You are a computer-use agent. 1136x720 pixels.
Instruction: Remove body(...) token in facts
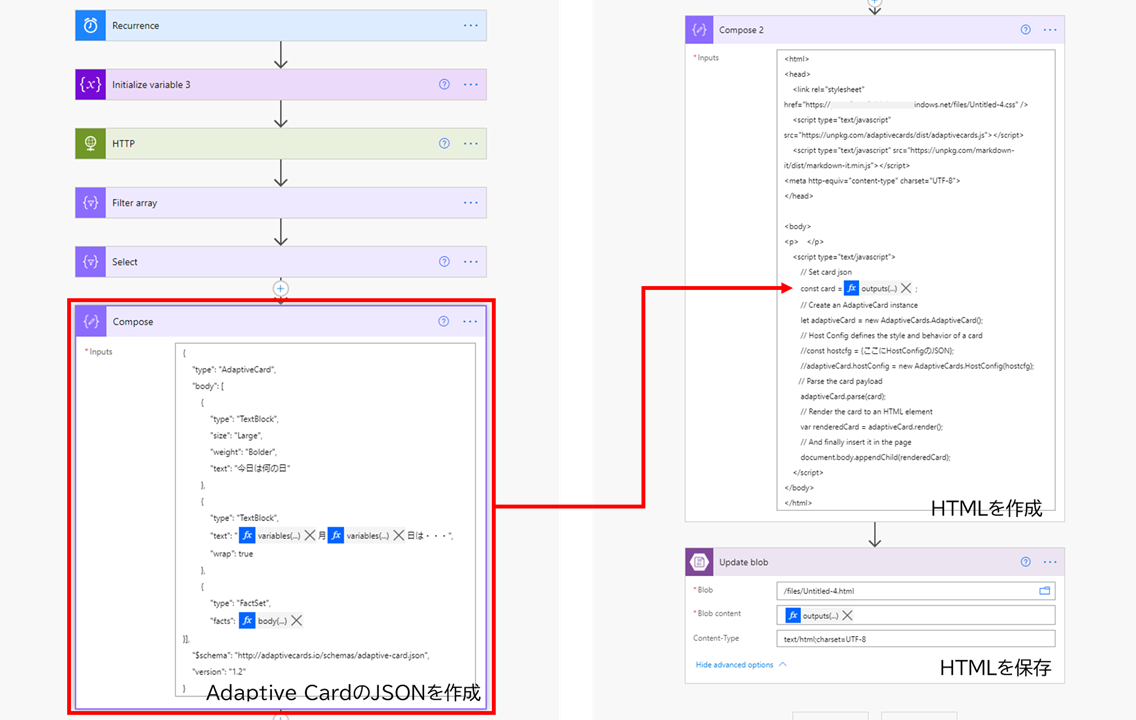(296, 621)
